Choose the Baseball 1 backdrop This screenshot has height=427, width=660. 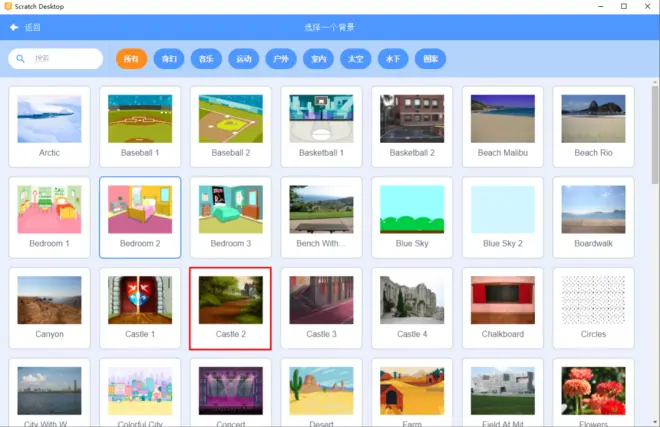pyautogui.click(x=140, y=126)
